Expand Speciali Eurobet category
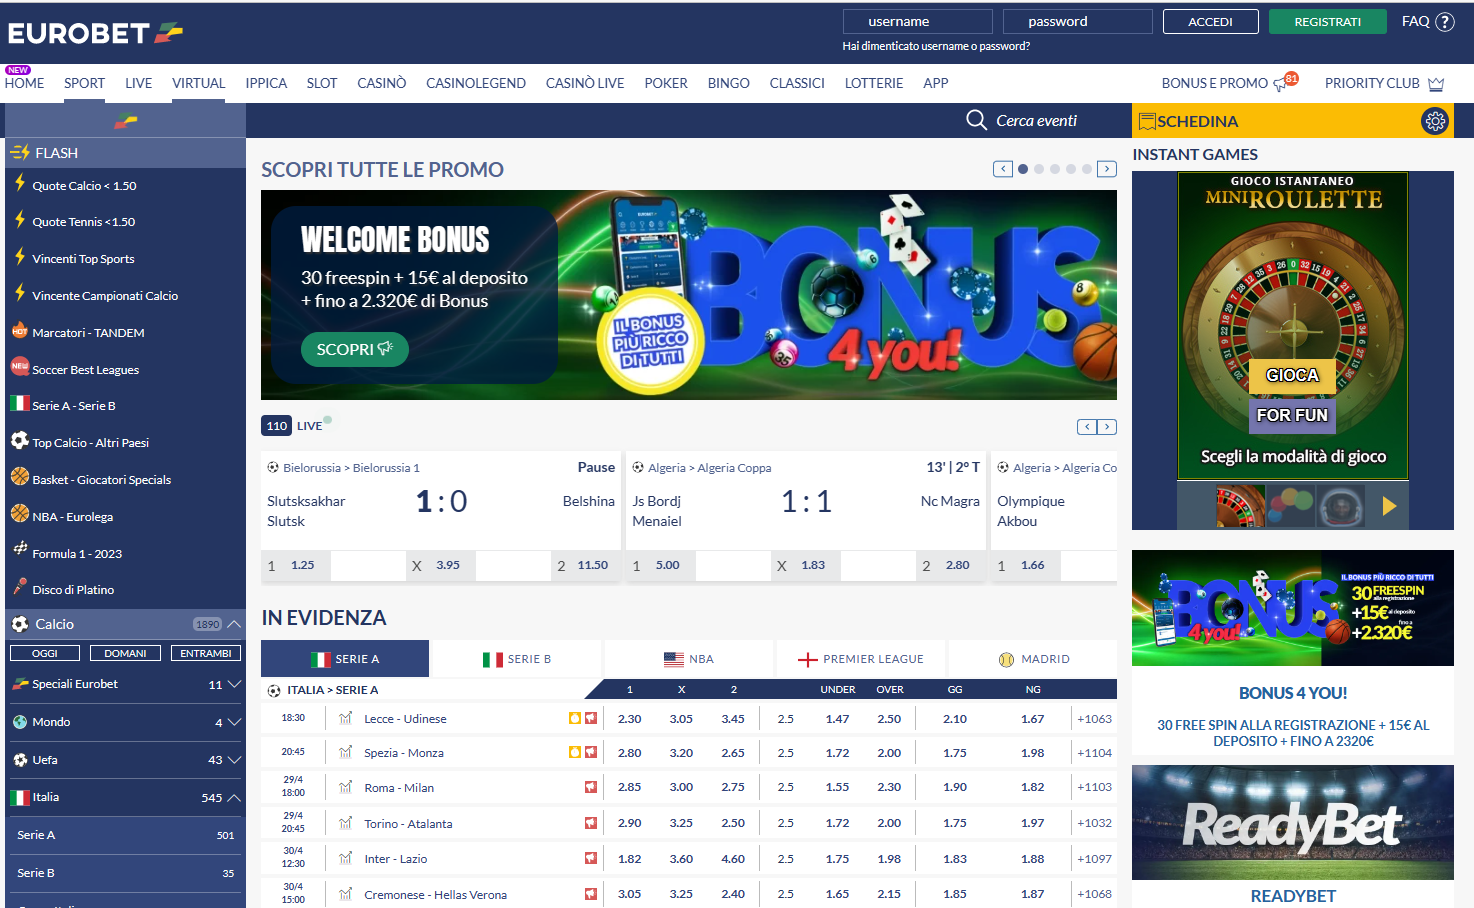This screenshot has height=908, width=1474. 234,684
